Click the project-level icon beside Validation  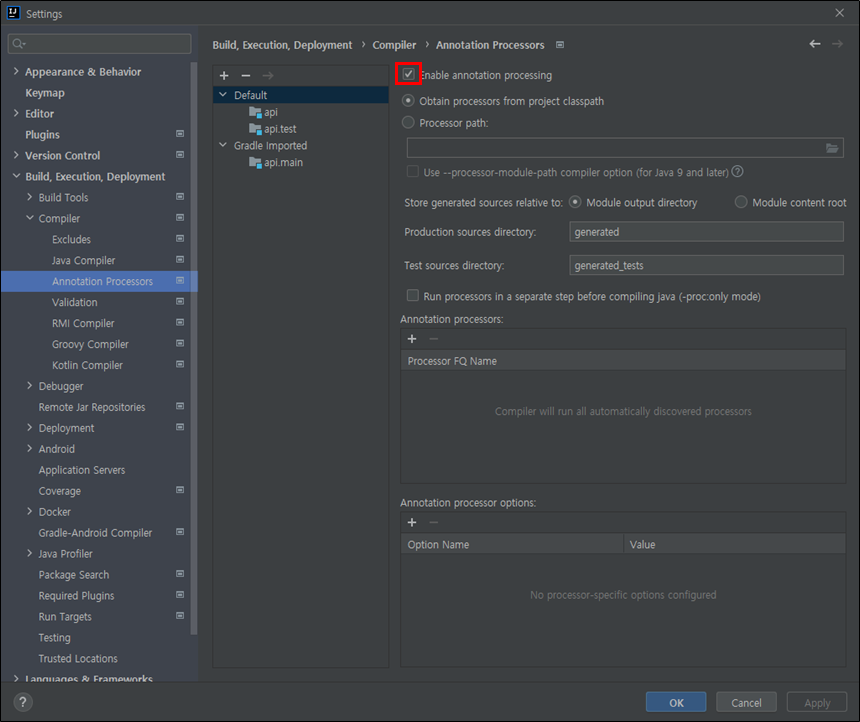(180, 301)
